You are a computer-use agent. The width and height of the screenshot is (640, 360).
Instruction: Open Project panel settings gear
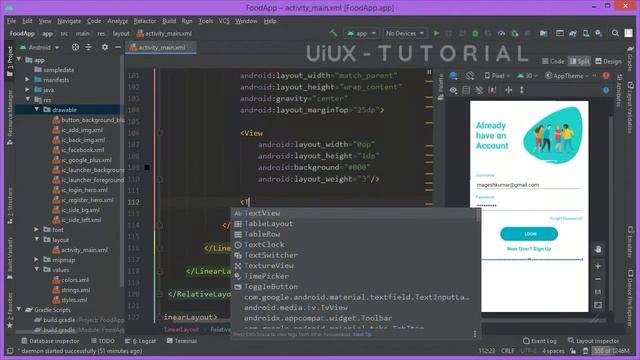[105, 47]
